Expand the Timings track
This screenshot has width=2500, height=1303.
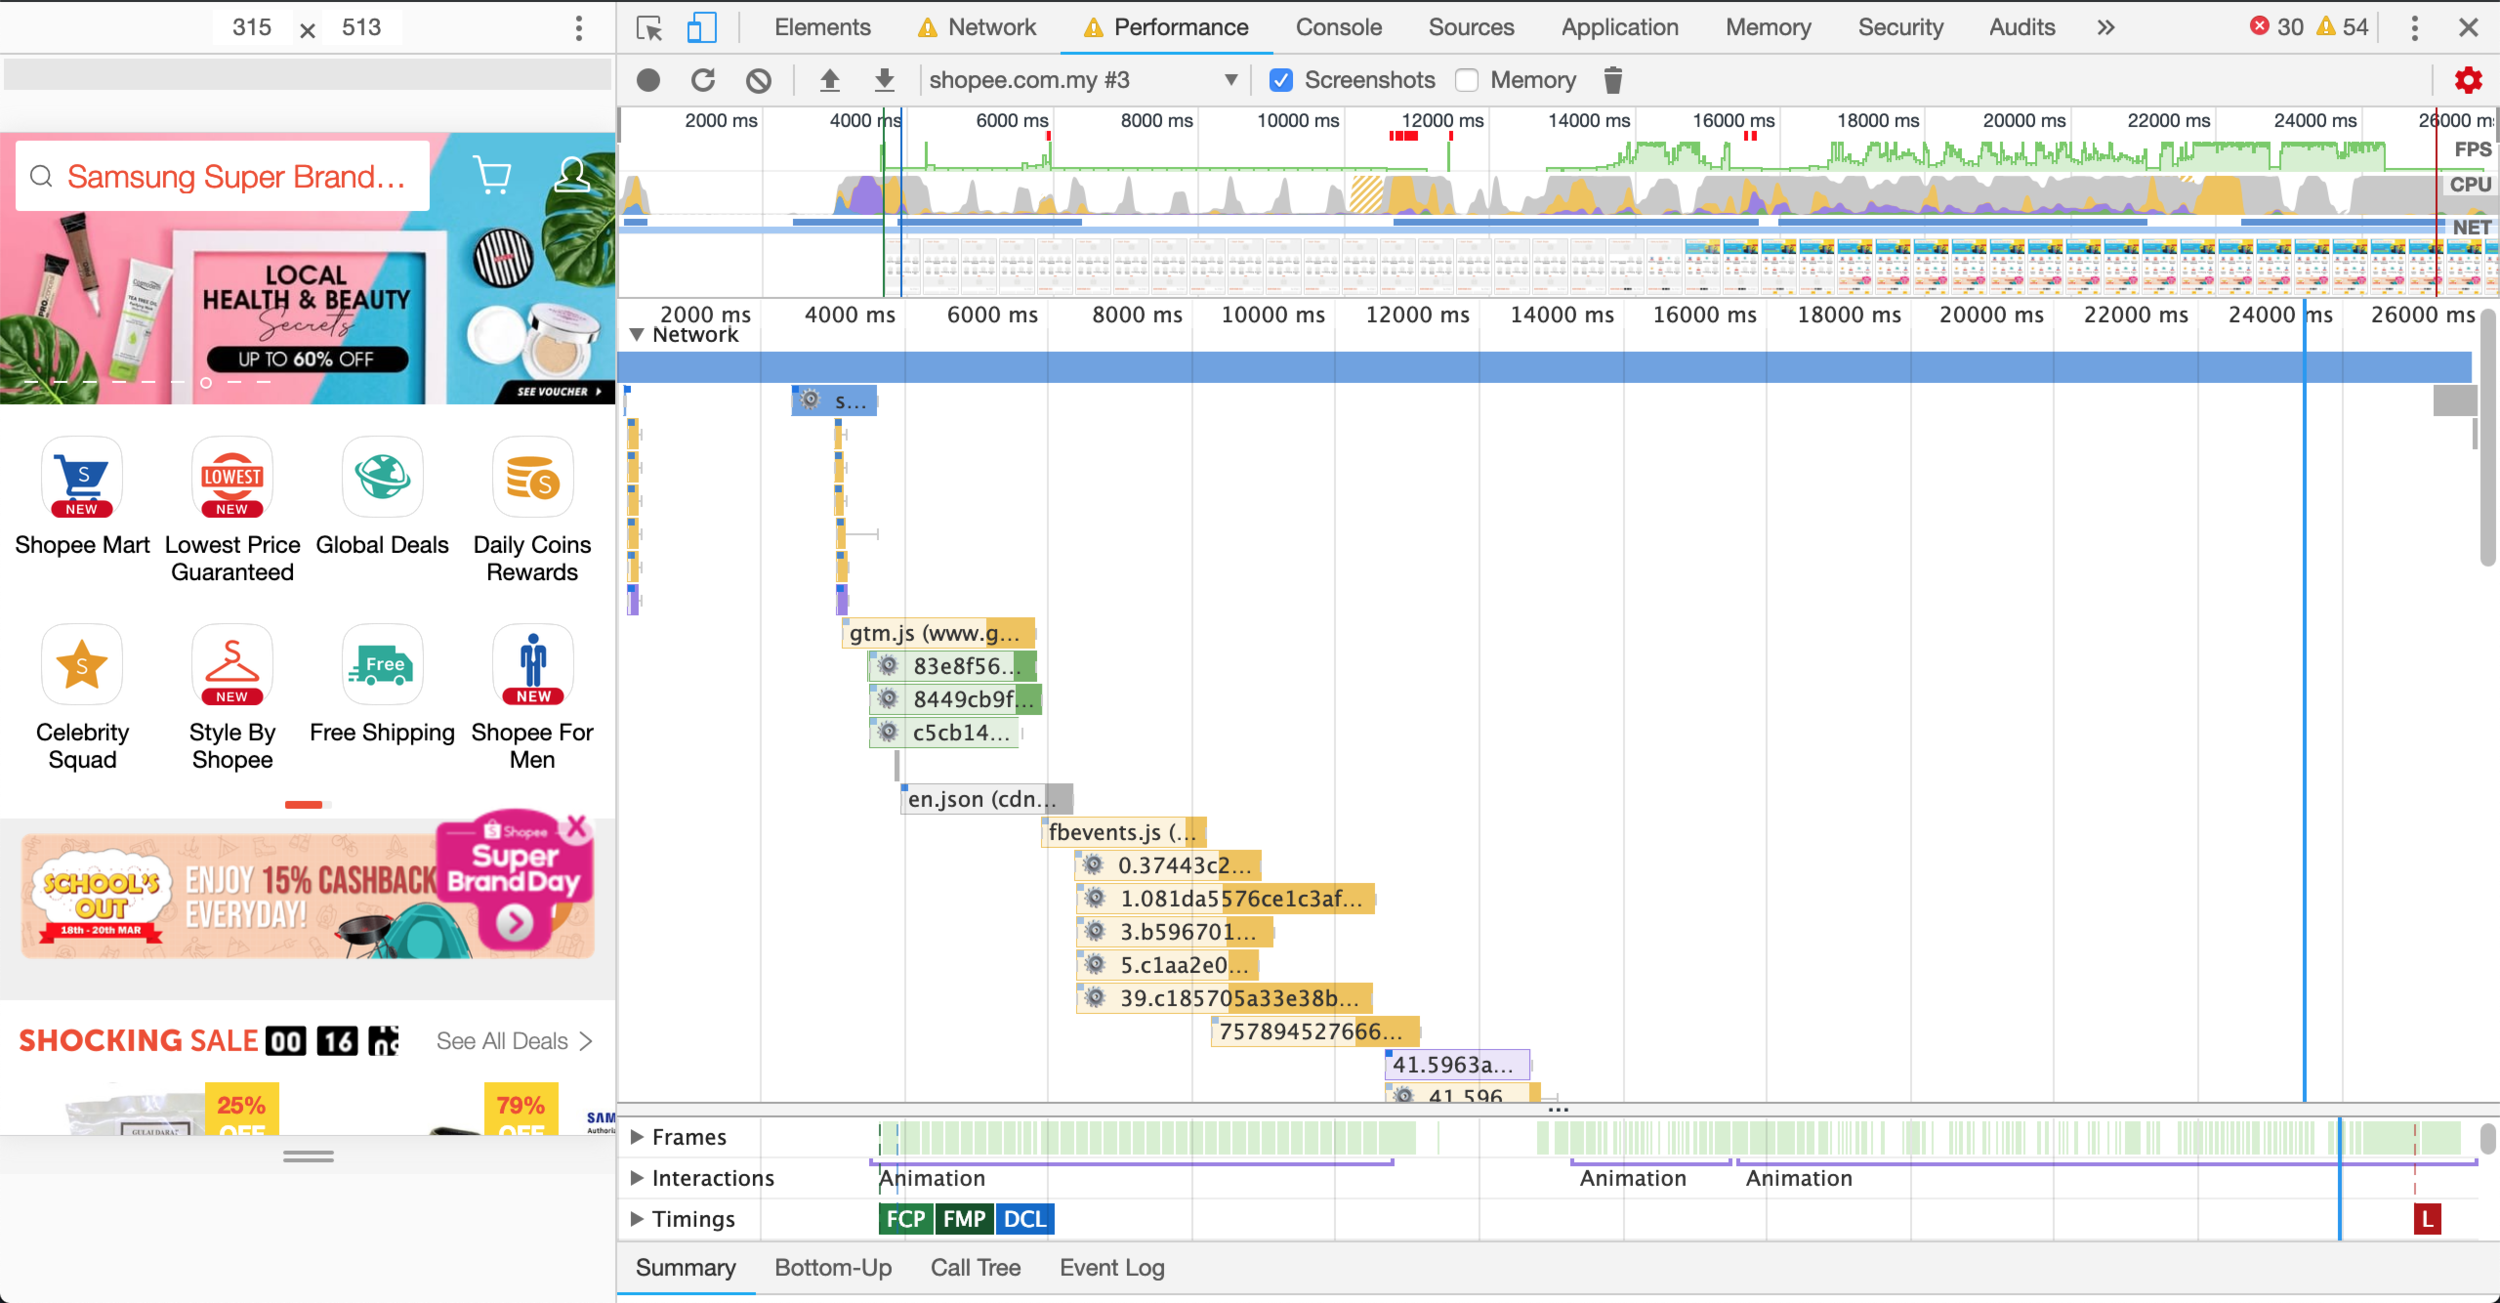click(x=637, y=1219)
